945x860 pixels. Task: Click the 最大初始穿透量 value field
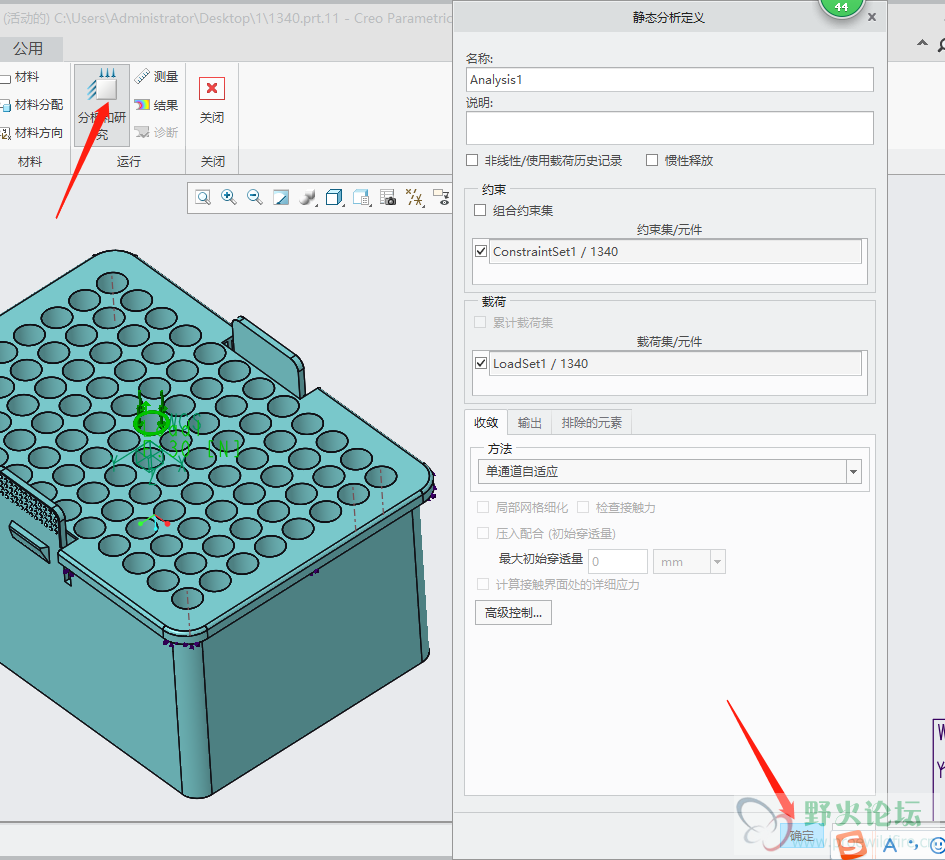pos(618,562)
